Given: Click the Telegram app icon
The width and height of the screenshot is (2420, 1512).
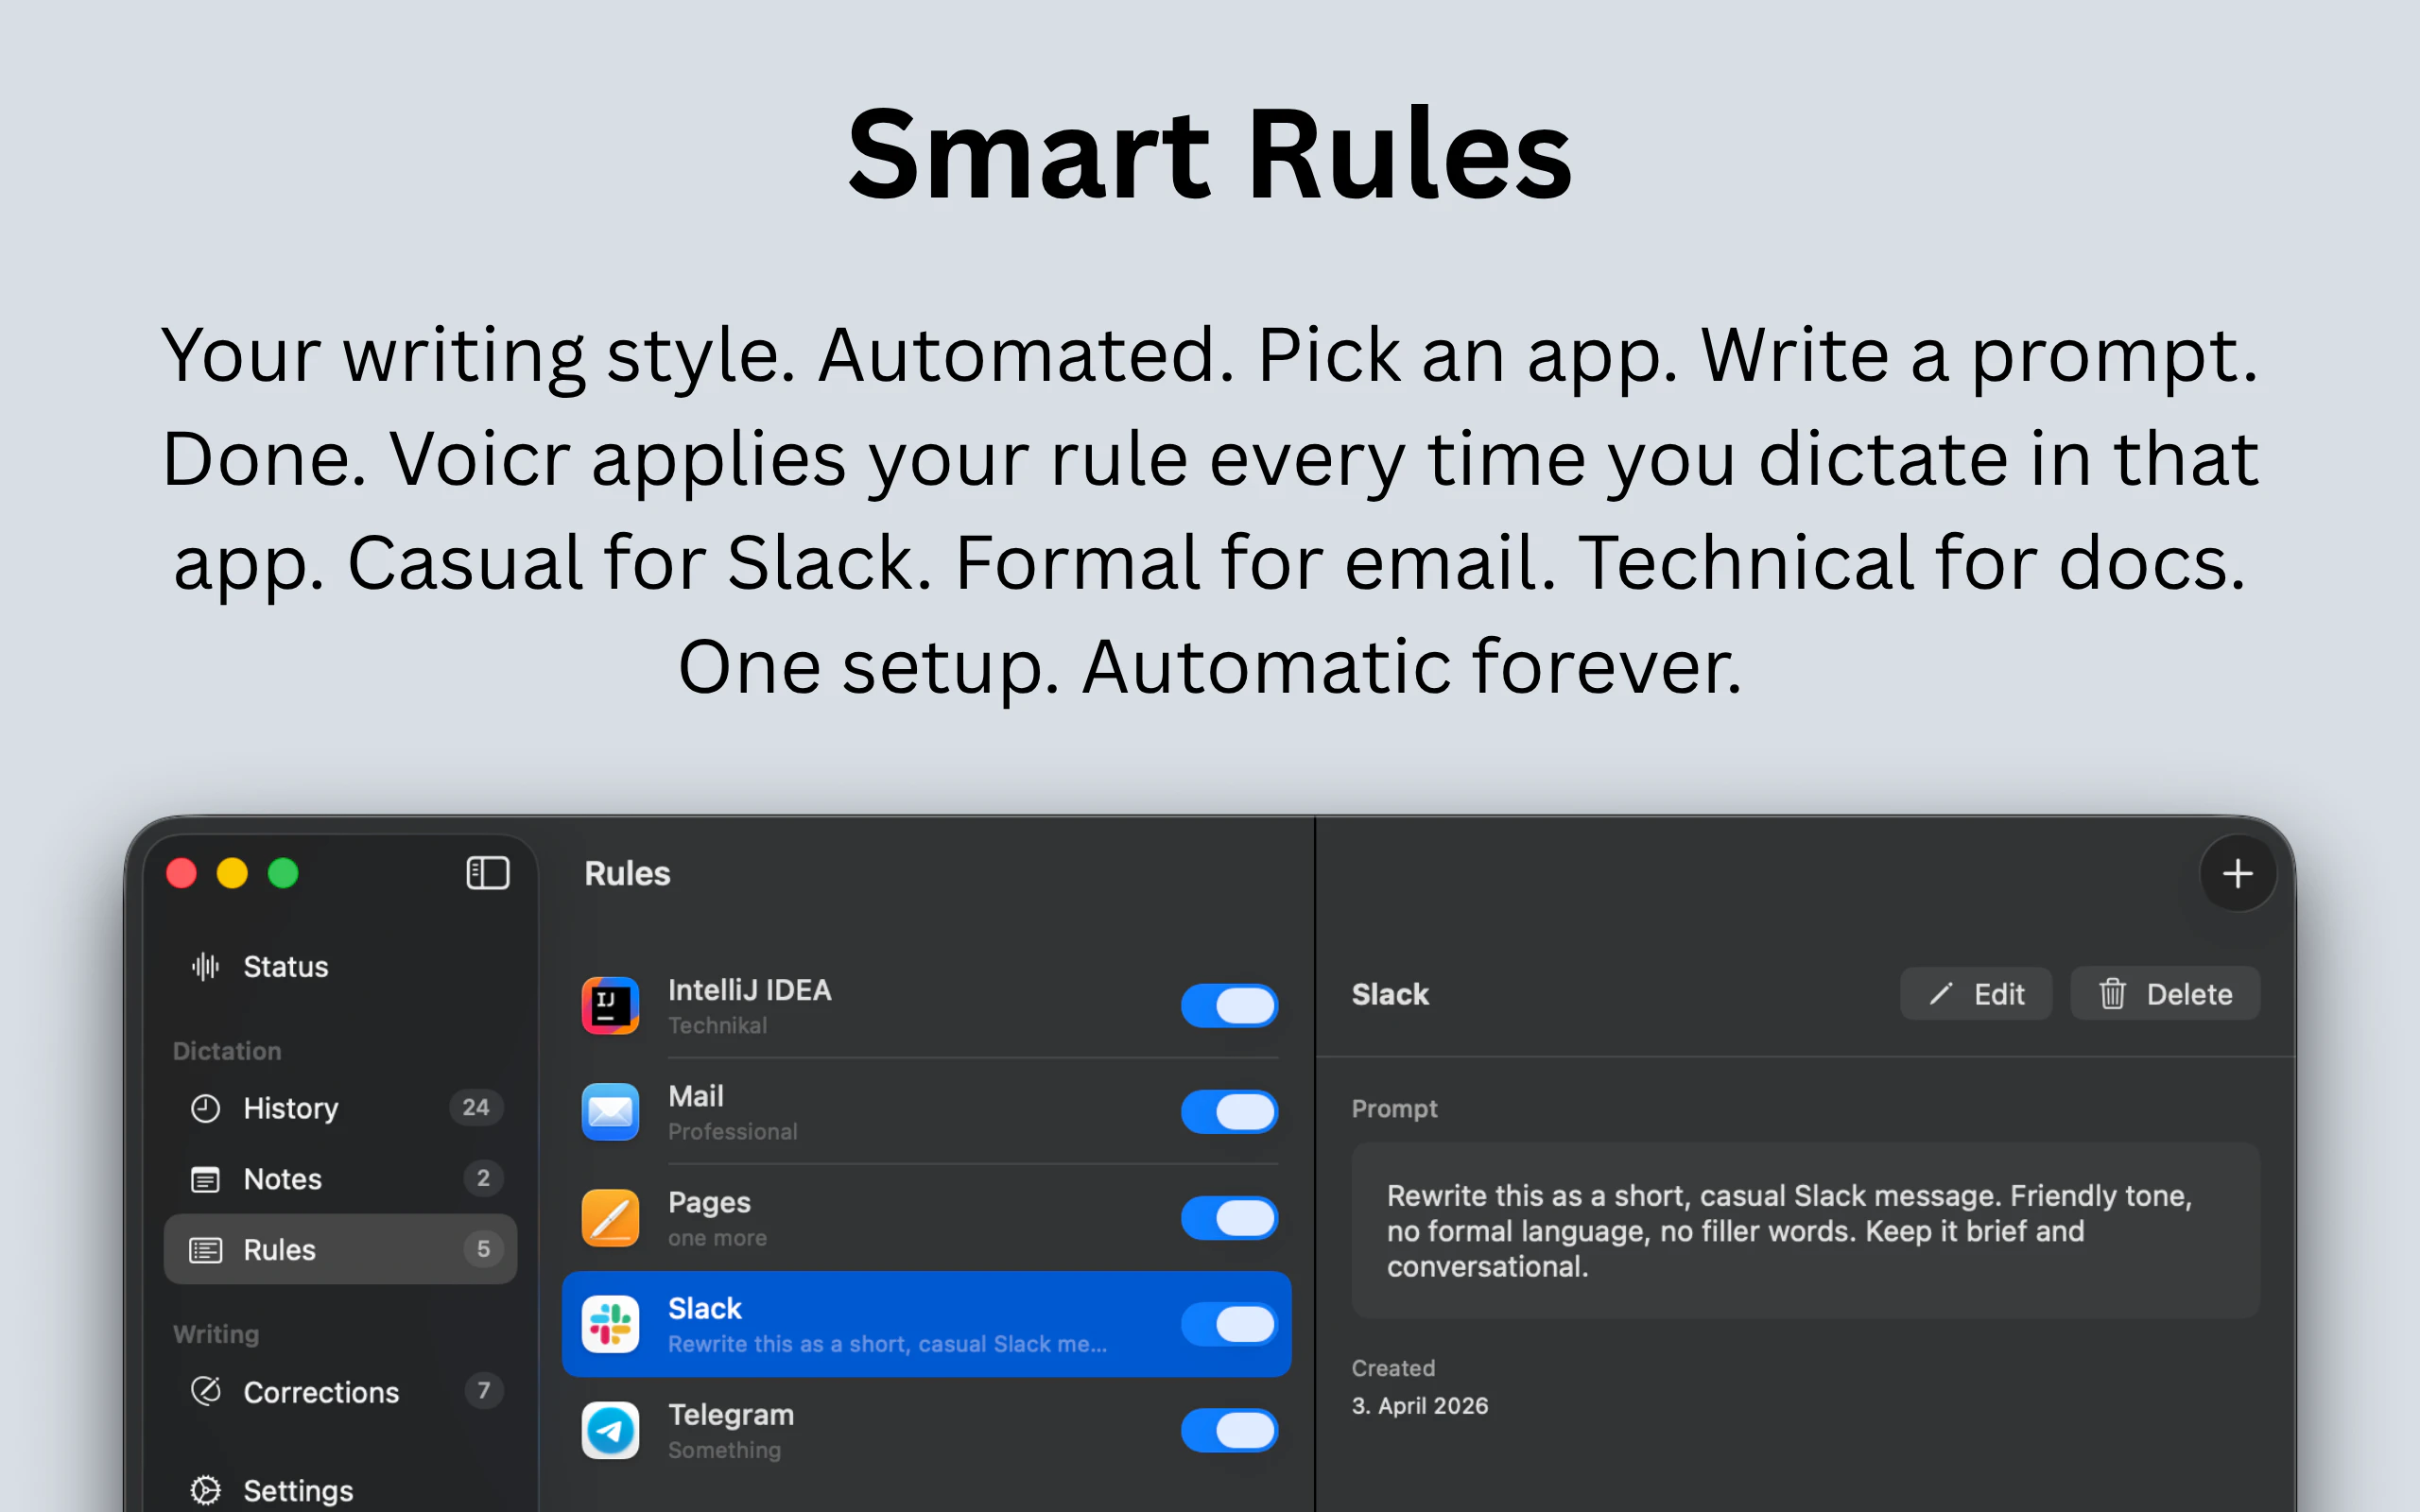Looking at the screenshot, I should (610, 1430).
